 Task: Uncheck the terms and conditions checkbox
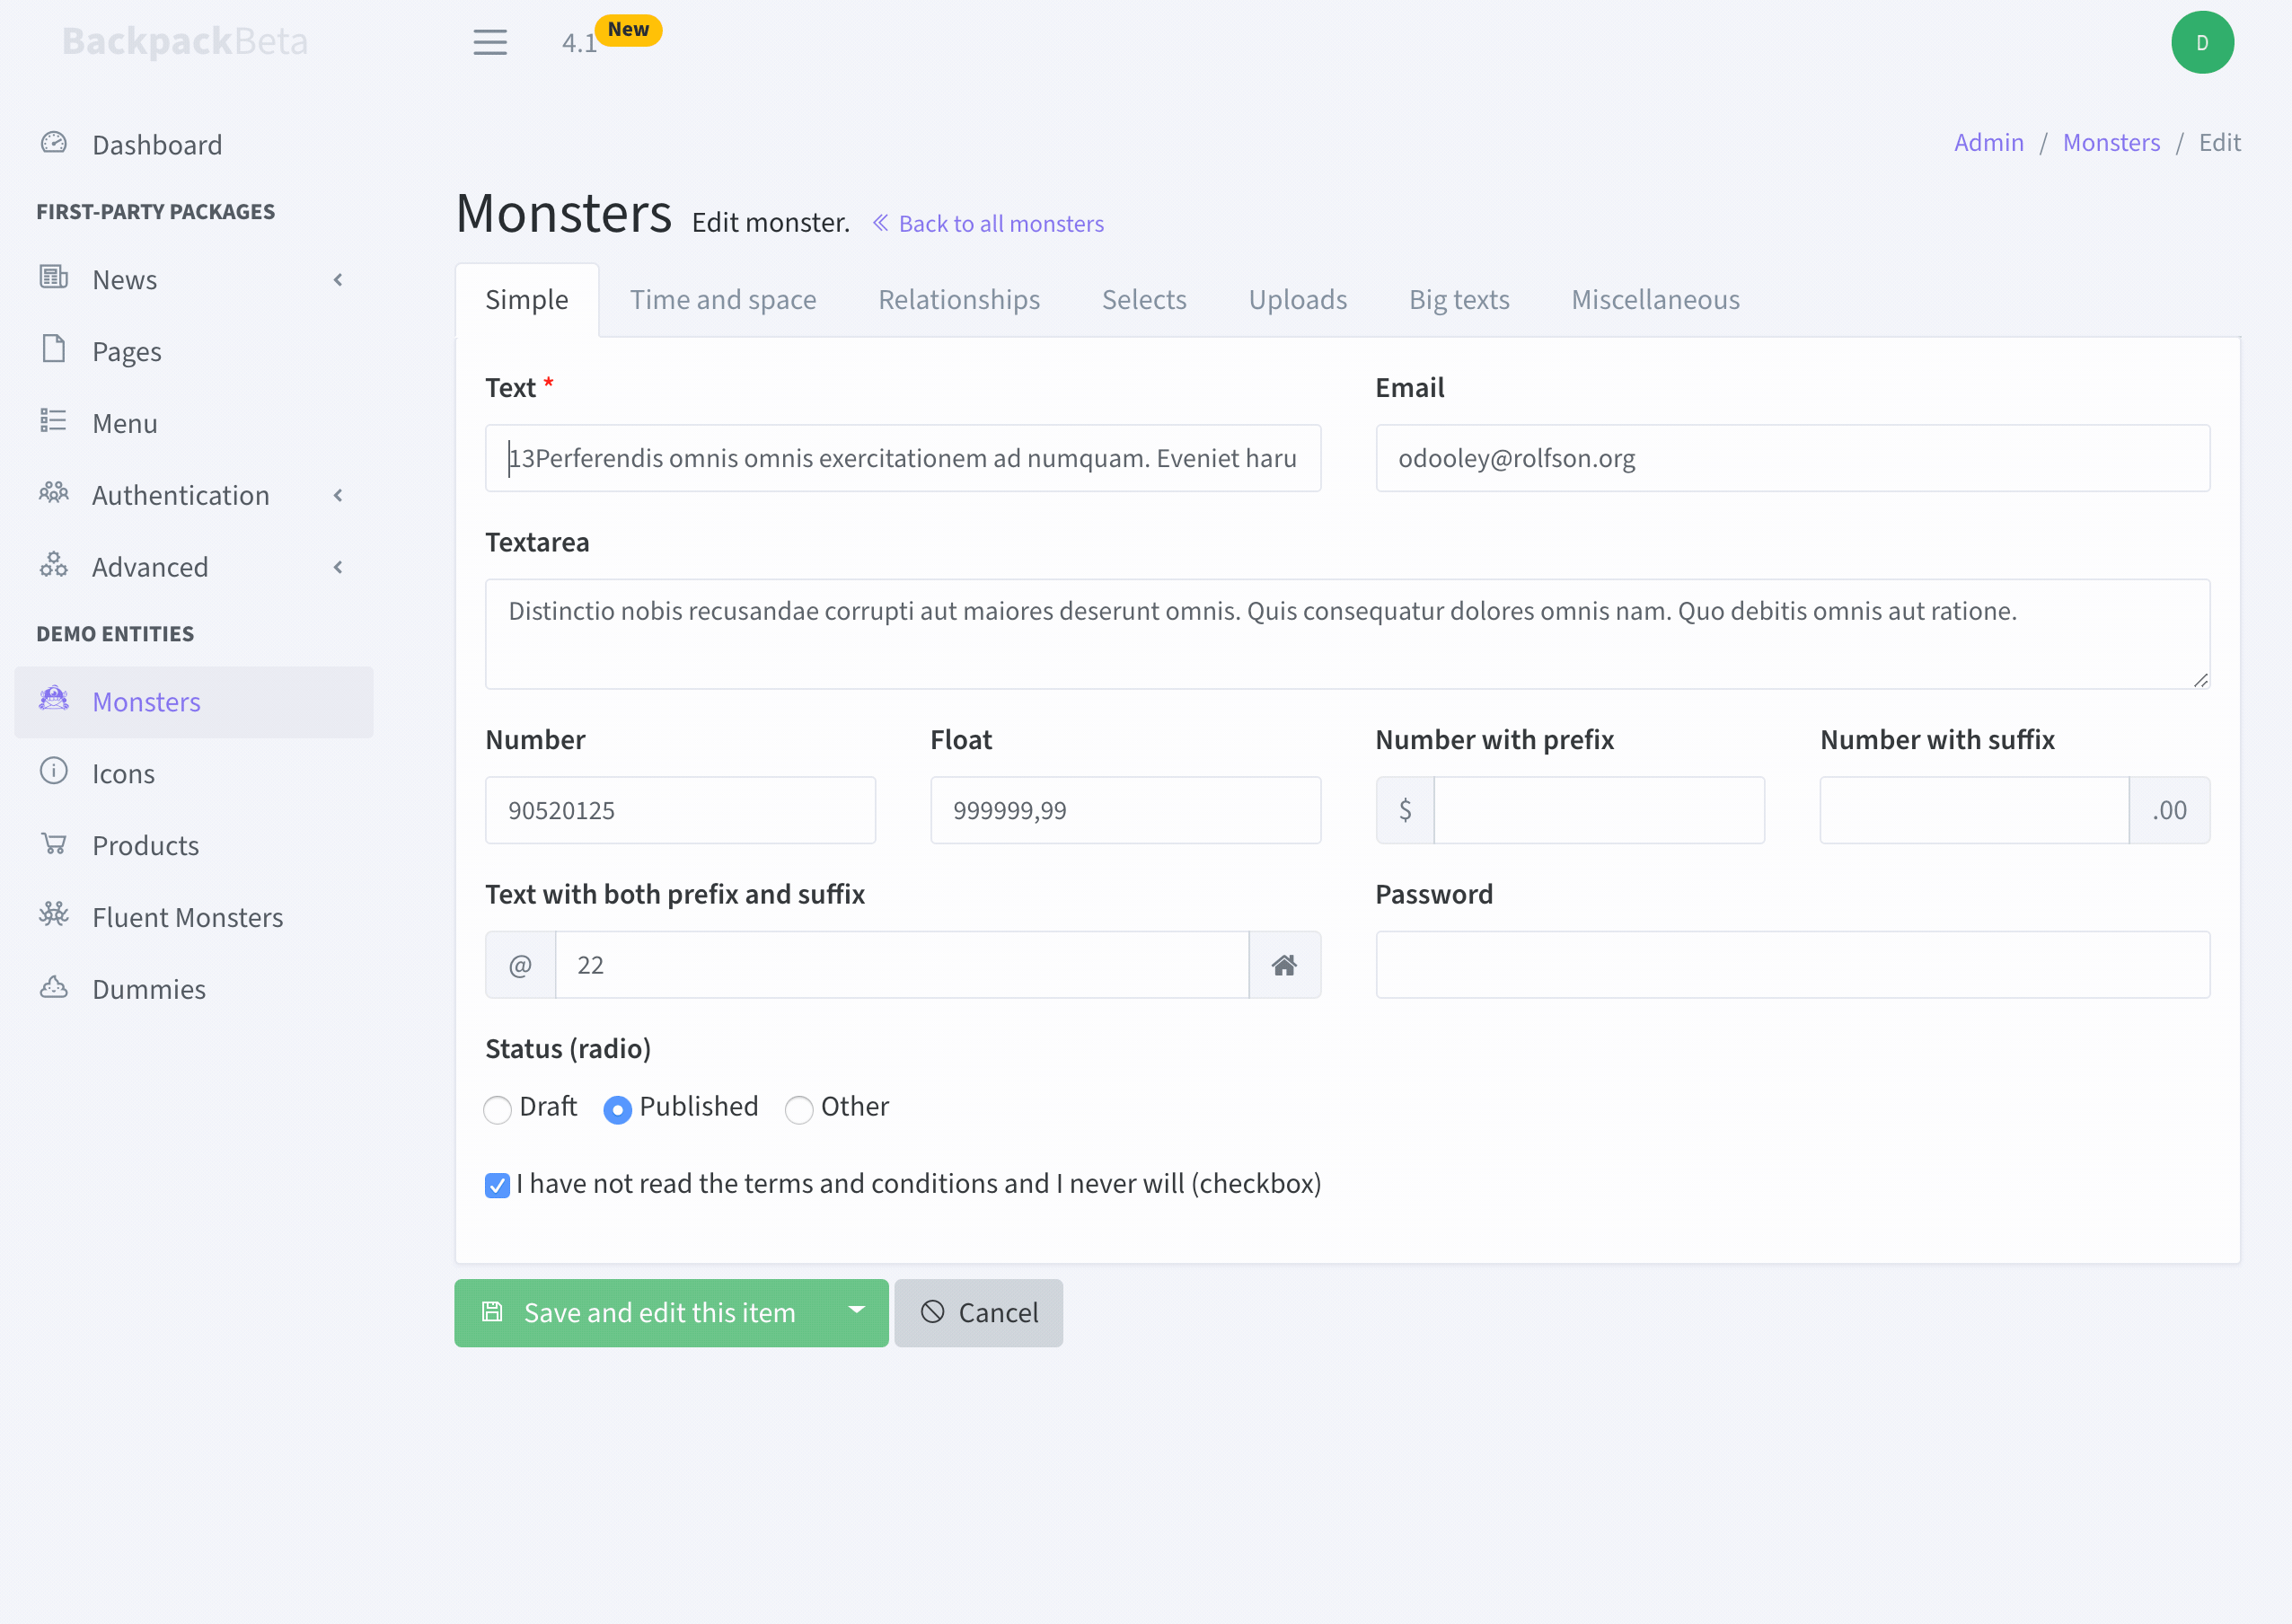497,1185
